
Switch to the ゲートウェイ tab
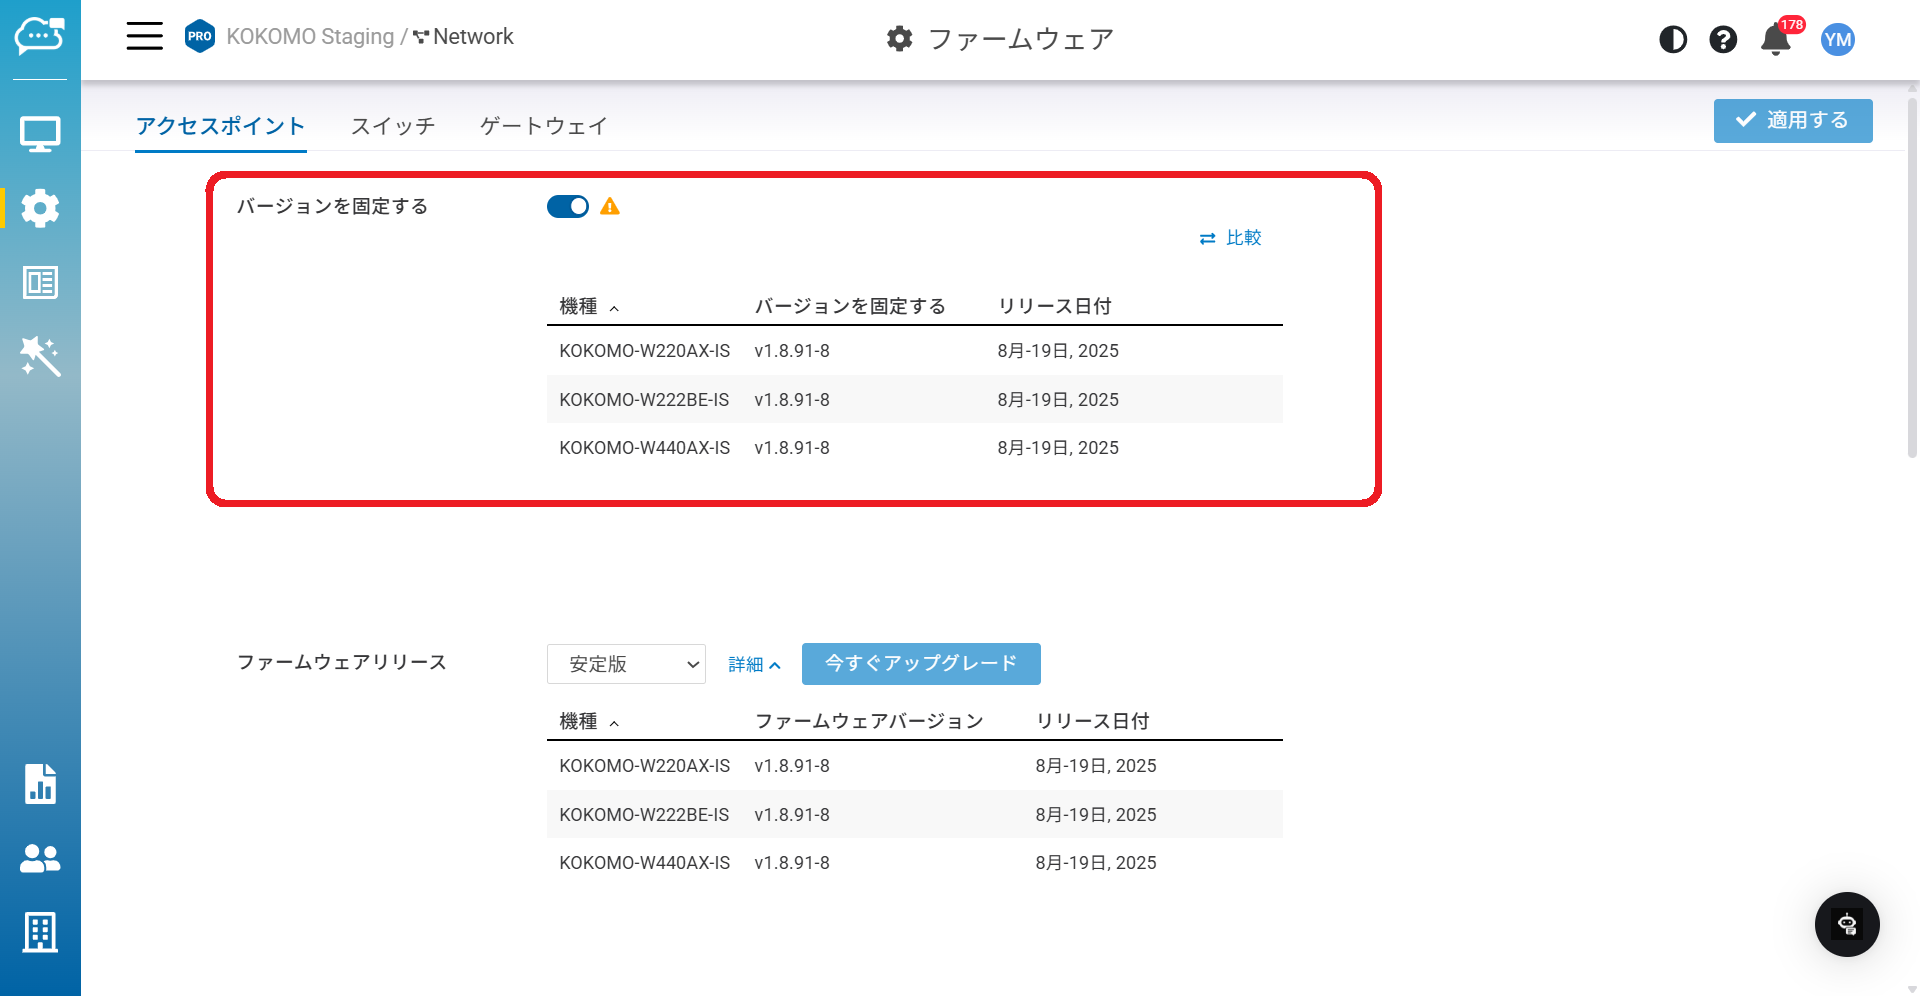tap(543, 126)
